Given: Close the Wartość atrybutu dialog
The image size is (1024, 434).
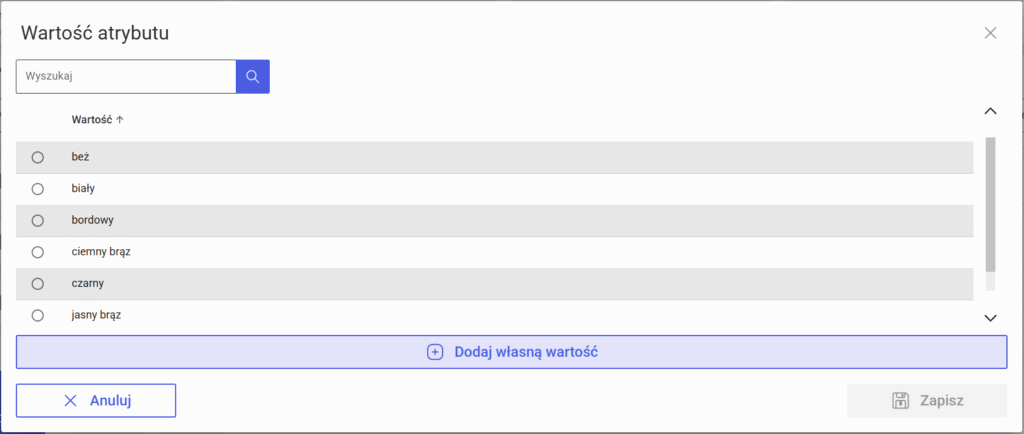Looking at the screenshot, I should click(990, 33).
